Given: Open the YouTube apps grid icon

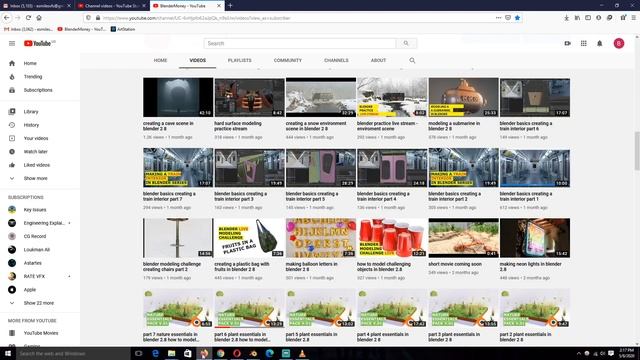Looking at the screenshot, I should click(584, 43).
